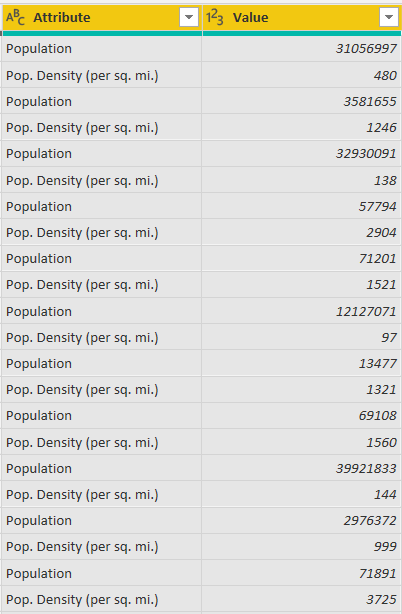This screenshot has width=402, height=614.
Task: Click the cell containing 3725
Action: tap(302, 600)
